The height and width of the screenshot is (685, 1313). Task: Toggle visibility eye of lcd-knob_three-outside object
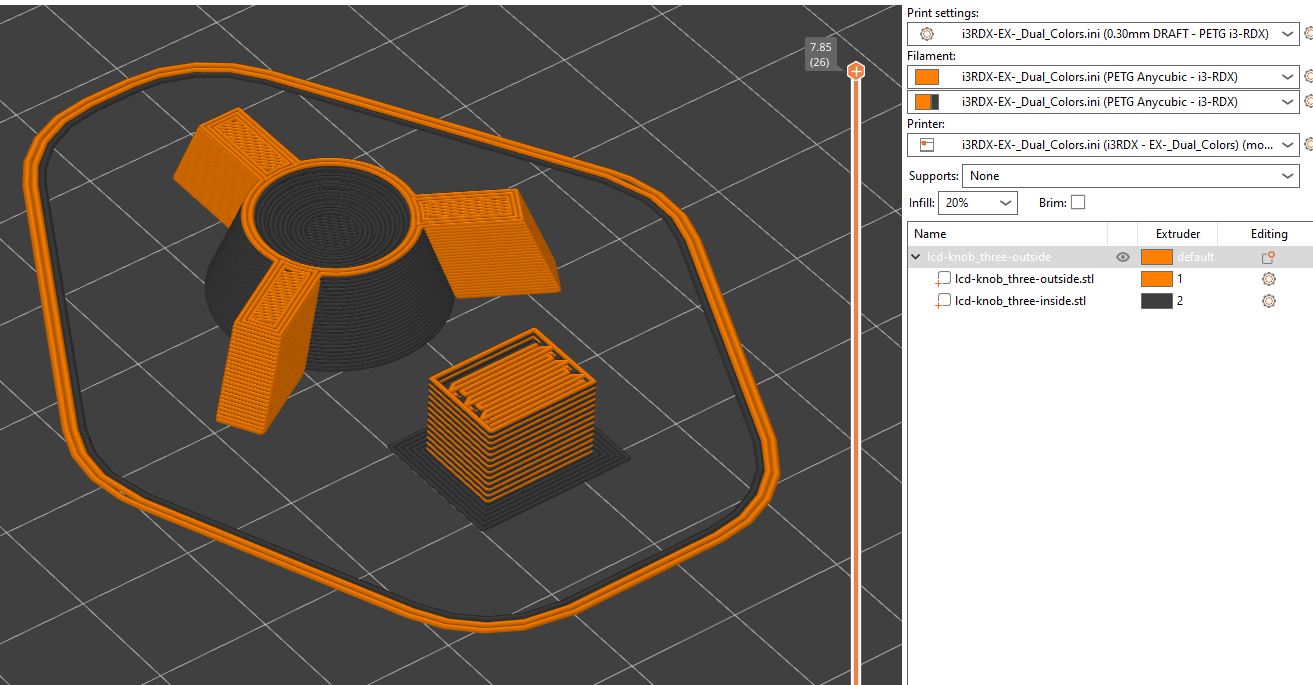1123,257
